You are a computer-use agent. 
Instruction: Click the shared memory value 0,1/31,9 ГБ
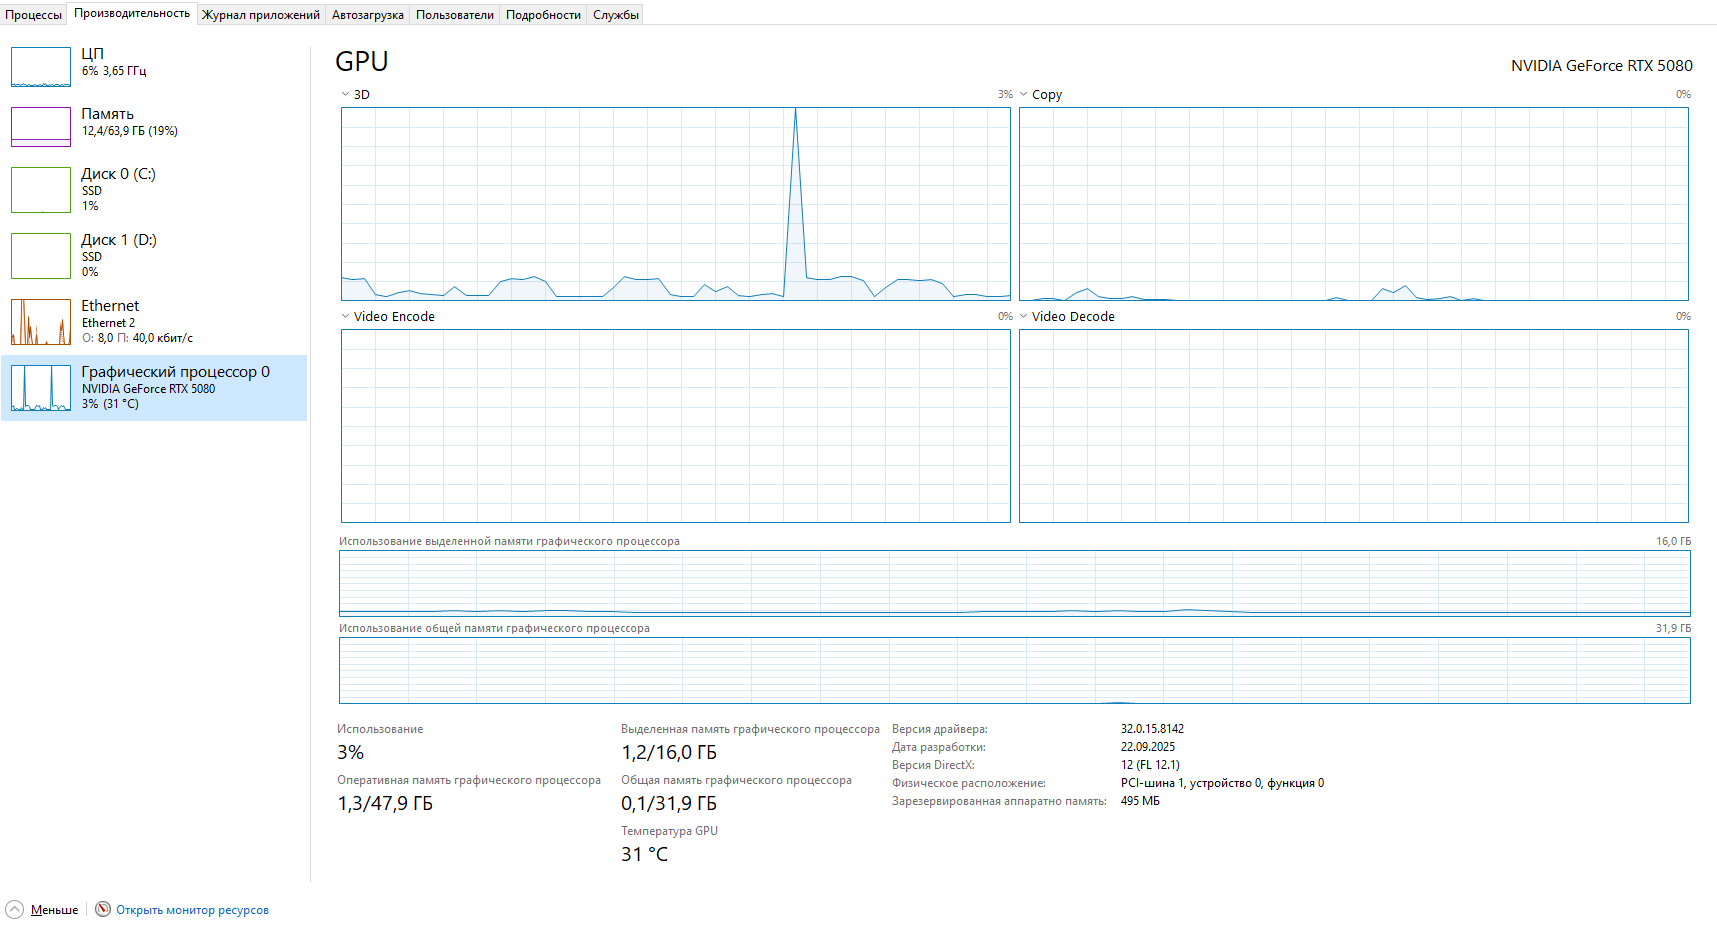point(669,804)
